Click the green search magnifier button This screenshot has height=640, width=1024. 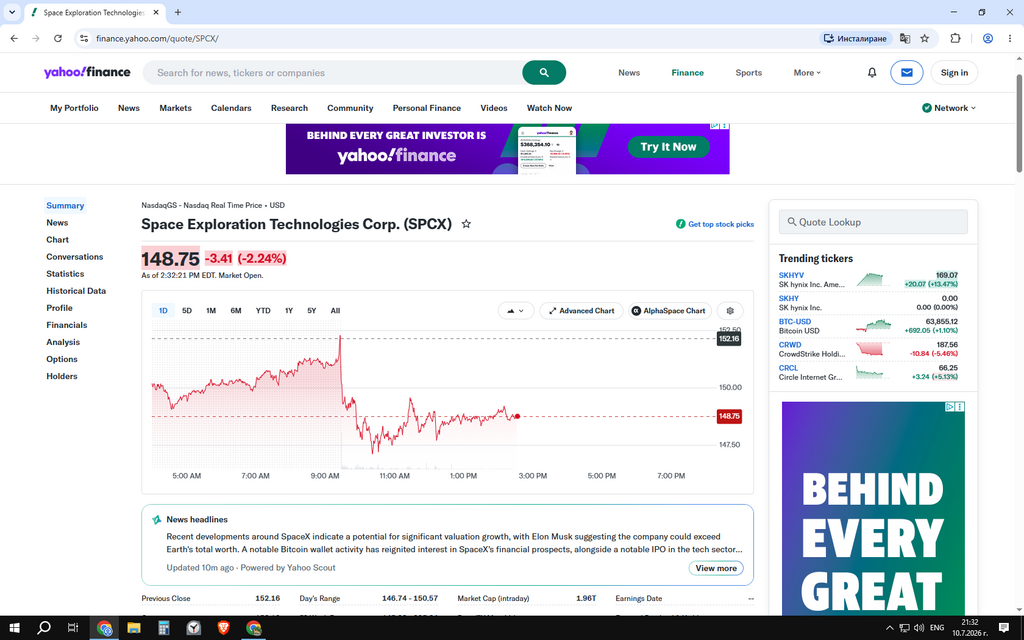544,72
